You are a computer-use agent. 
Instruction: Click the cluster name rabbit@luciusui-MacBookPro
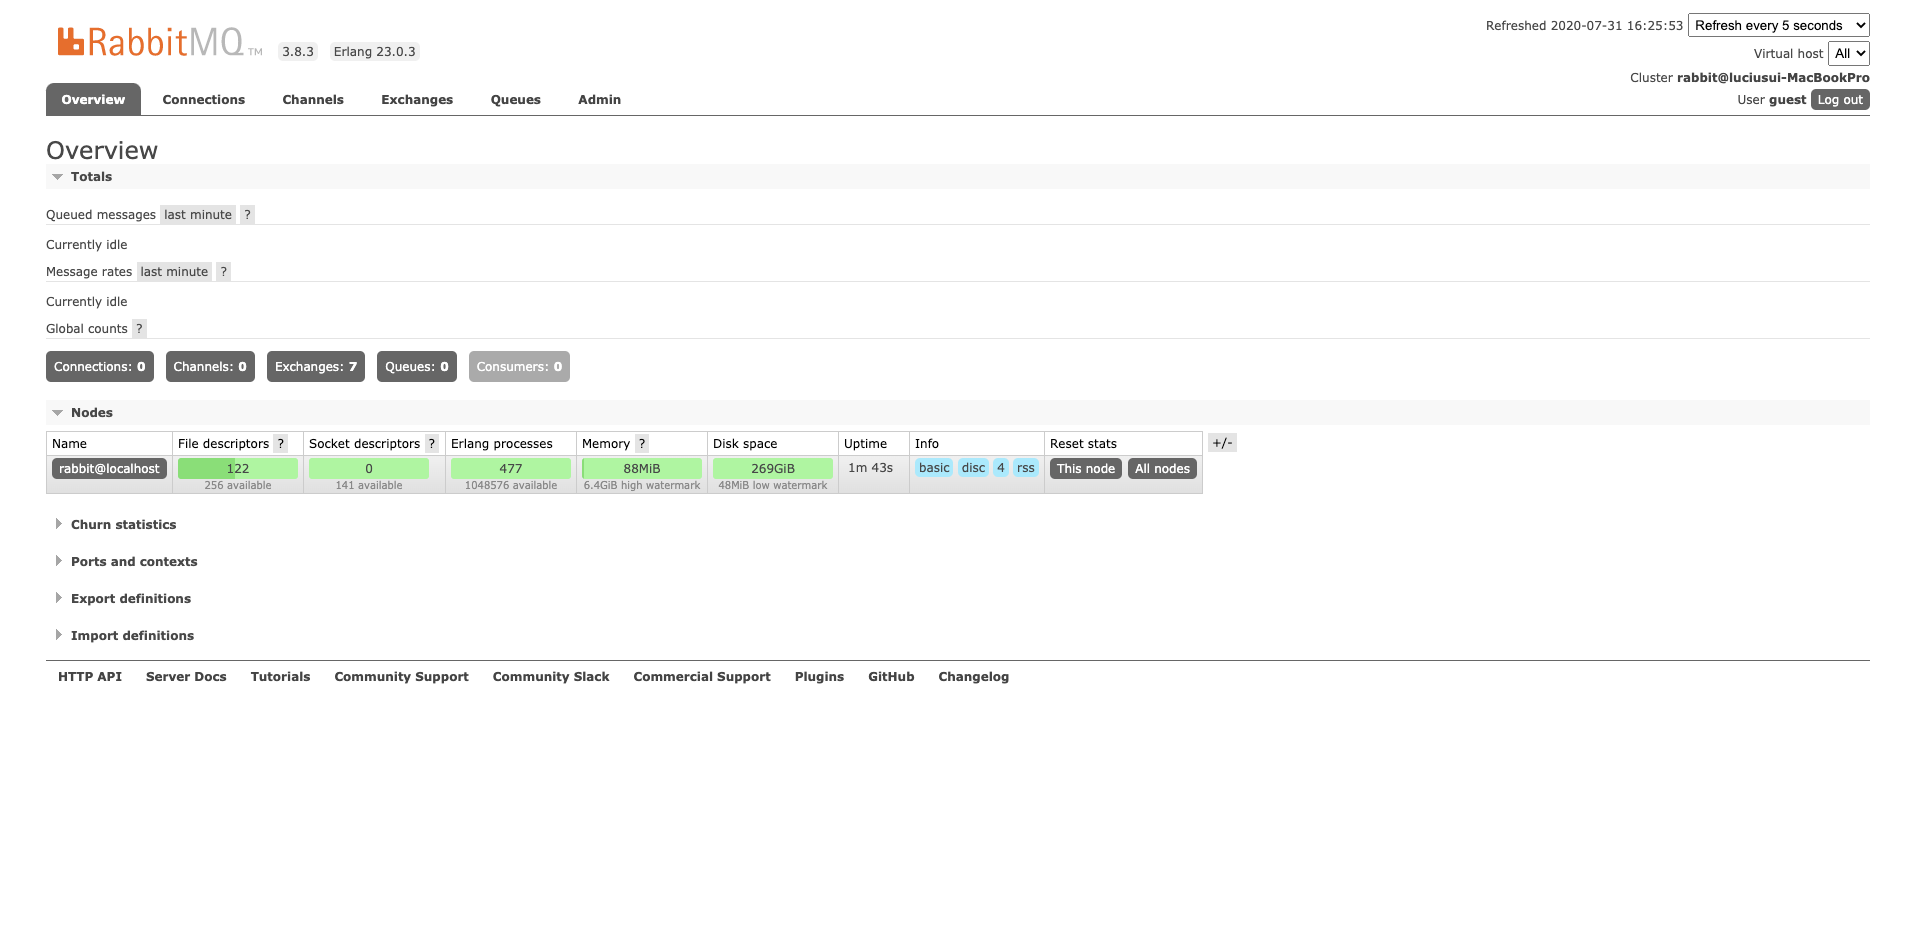1773,78
